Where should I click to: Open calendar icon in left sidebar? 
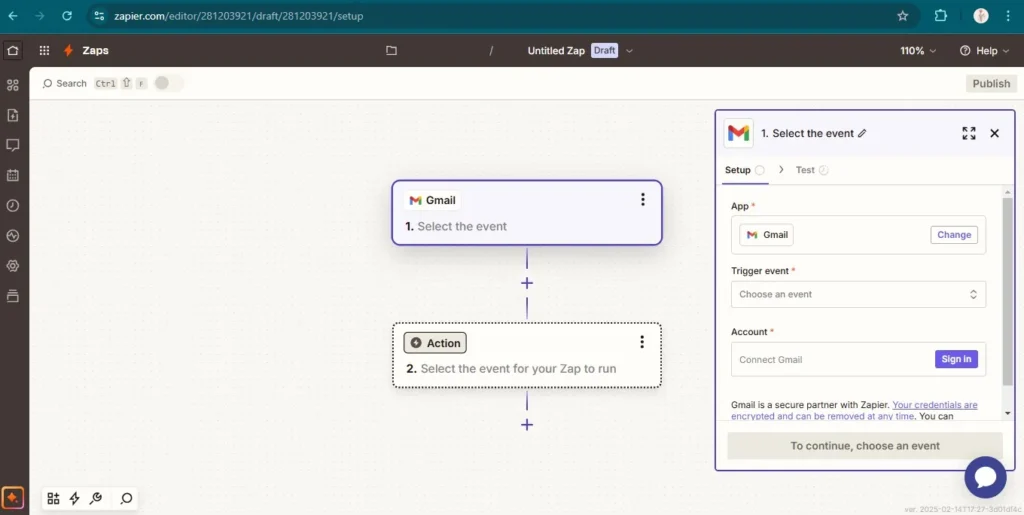(x=12, y=175)
